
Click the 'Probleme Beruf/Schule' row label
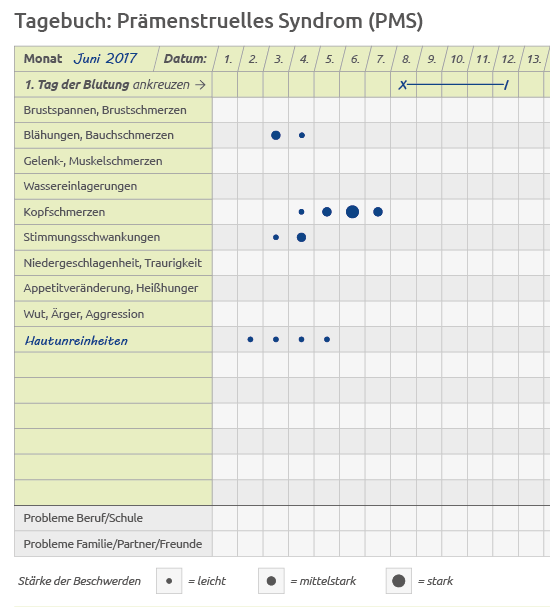pos(83,518)
